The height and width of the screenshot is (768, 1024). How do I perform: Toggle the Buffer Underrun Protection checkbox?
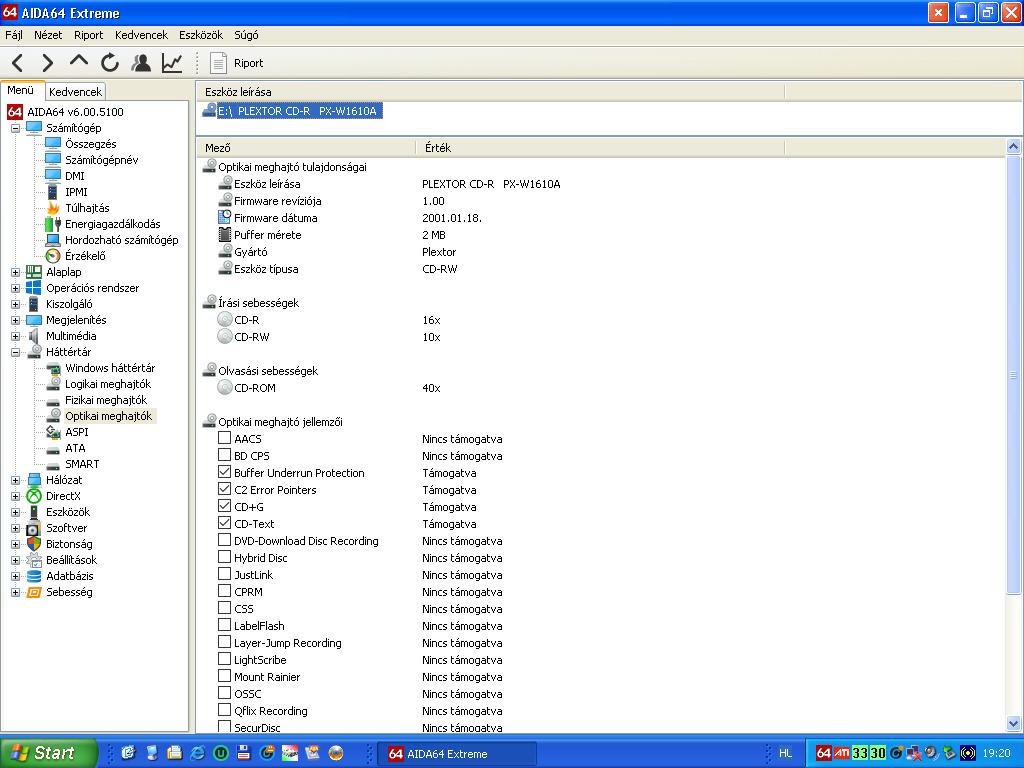224,472
